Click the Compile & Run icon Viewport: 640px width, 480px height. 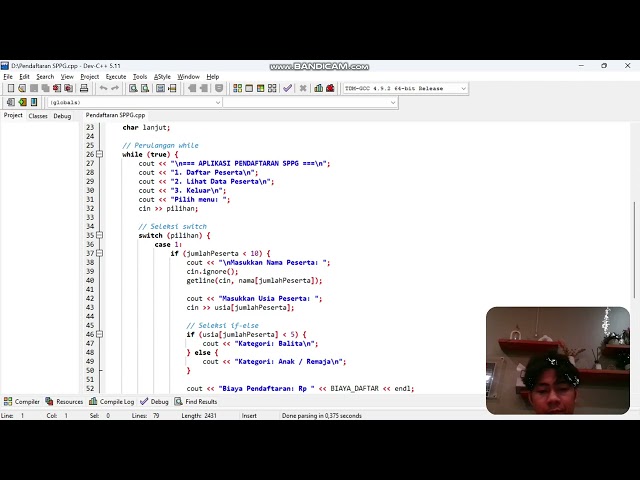(260, 88)
